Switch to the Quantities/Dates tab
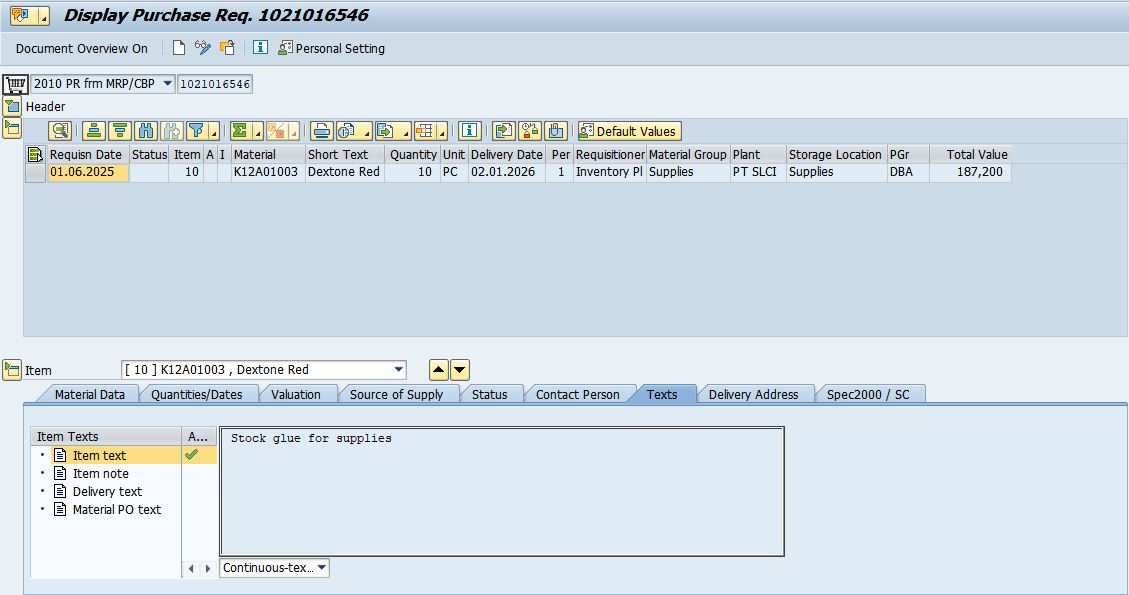This screenshot has height=595, width=1129. (x=197, y=394)
